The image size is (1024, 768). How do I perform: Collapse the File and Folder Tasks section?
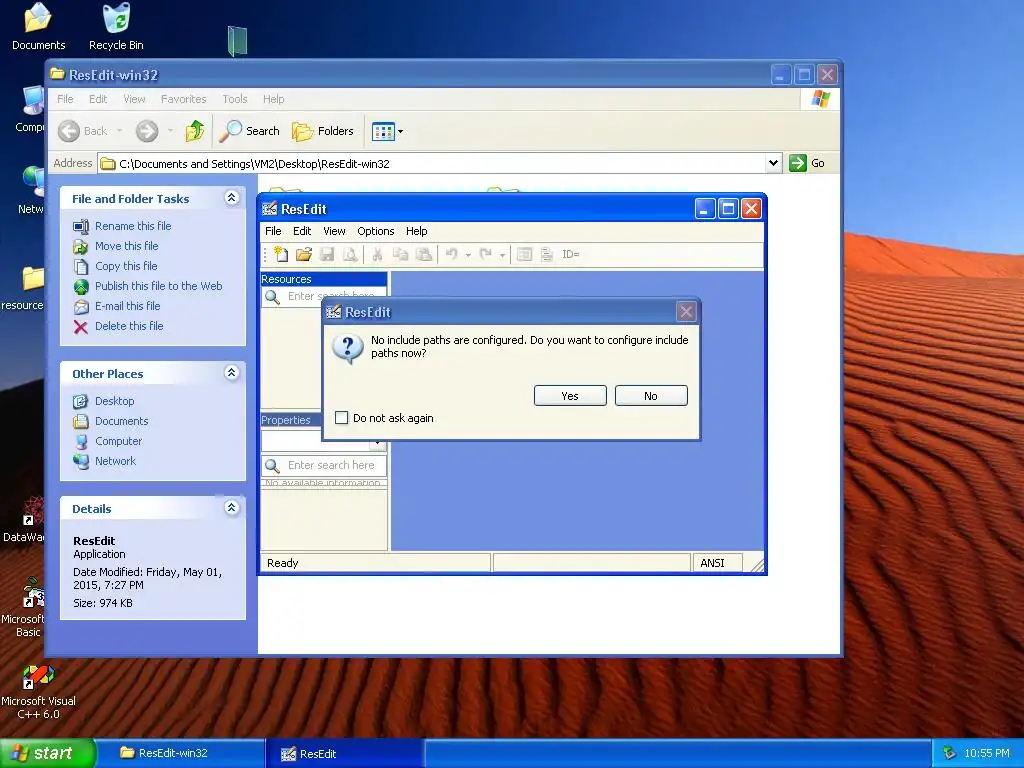coord(231,197)
